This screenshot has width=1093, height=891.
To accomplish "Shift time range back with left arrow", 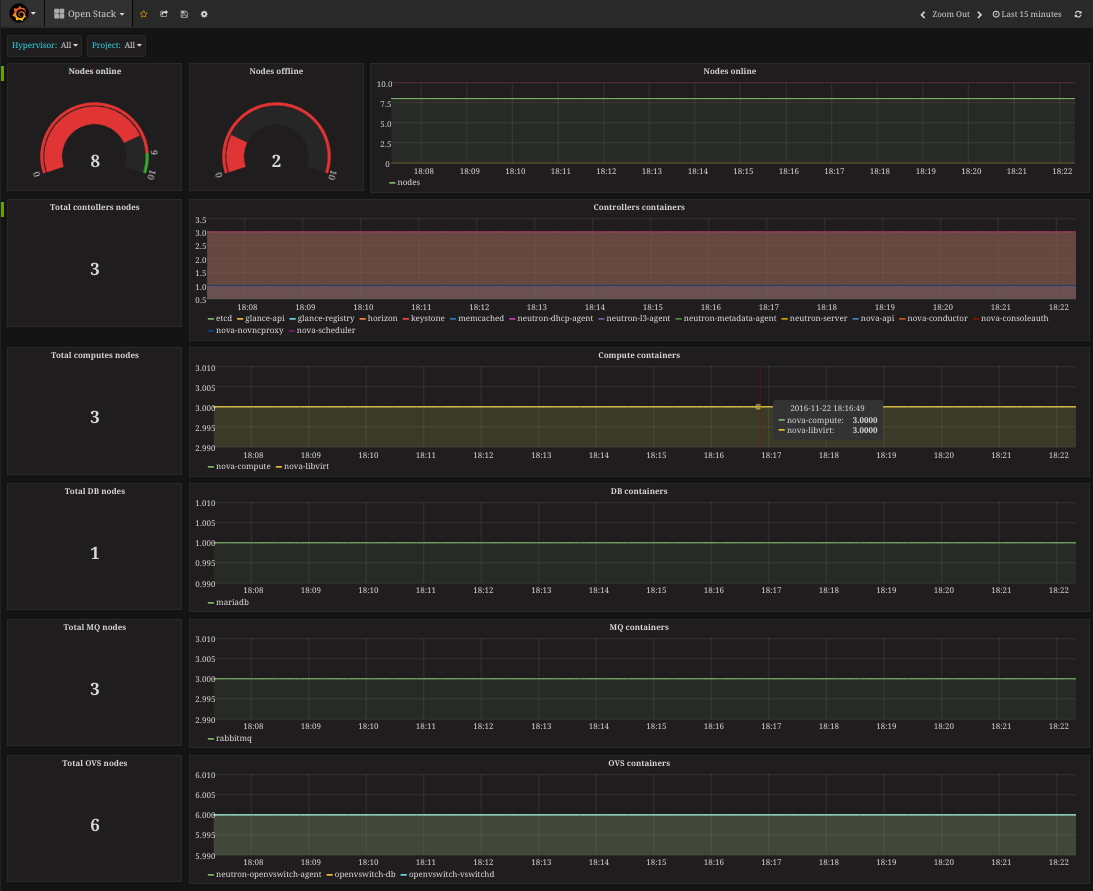I will (x=923, y=14).
